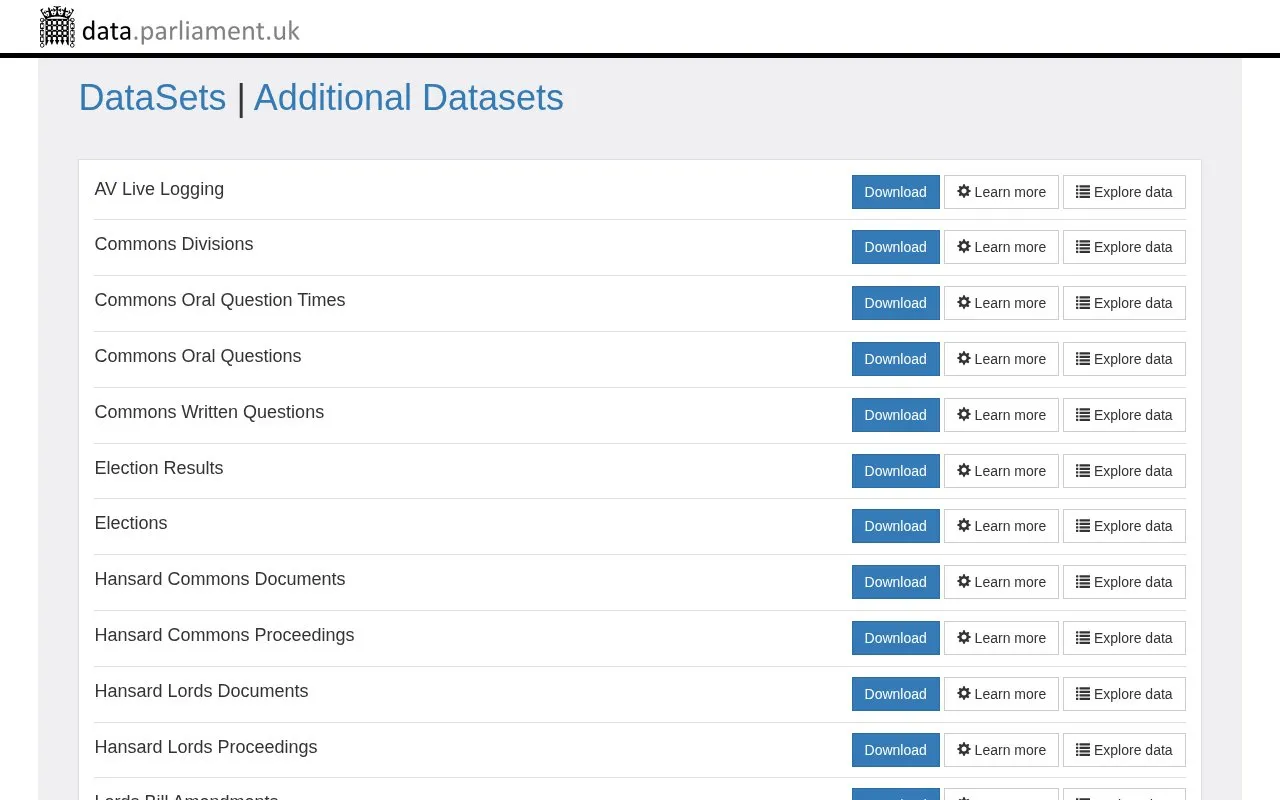Download the Hansard Commons Proceedings dataset
The width and height of the screenshot is (1280, 800).
point(895,638)
